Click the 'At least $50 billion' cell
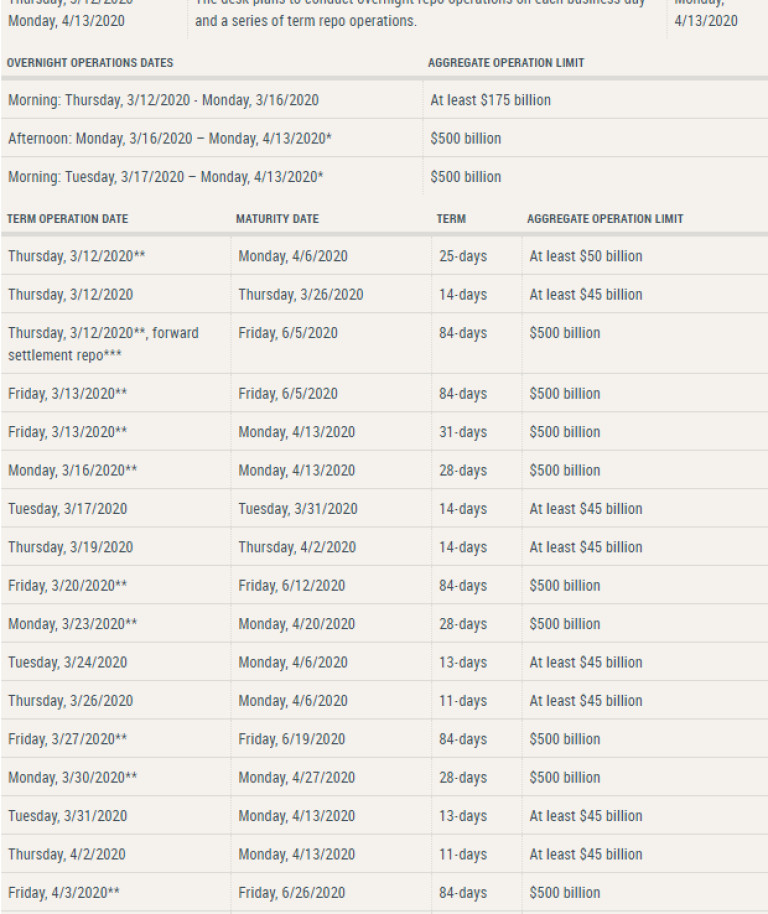This screenshot has height=914, width=768. pyautogui.click(x=586, y=256)
